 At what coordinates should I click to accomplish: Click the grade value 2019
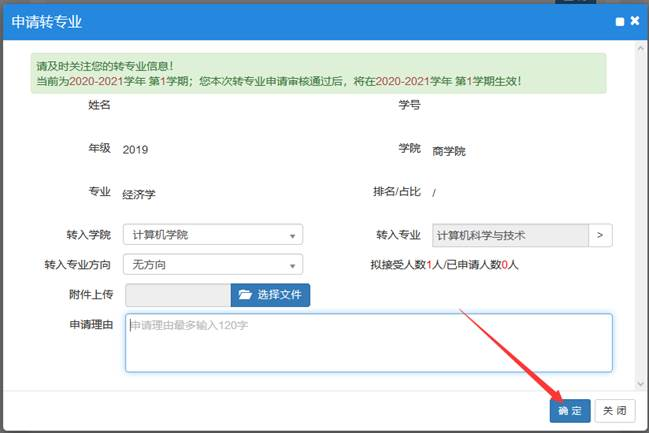point(135,149)
